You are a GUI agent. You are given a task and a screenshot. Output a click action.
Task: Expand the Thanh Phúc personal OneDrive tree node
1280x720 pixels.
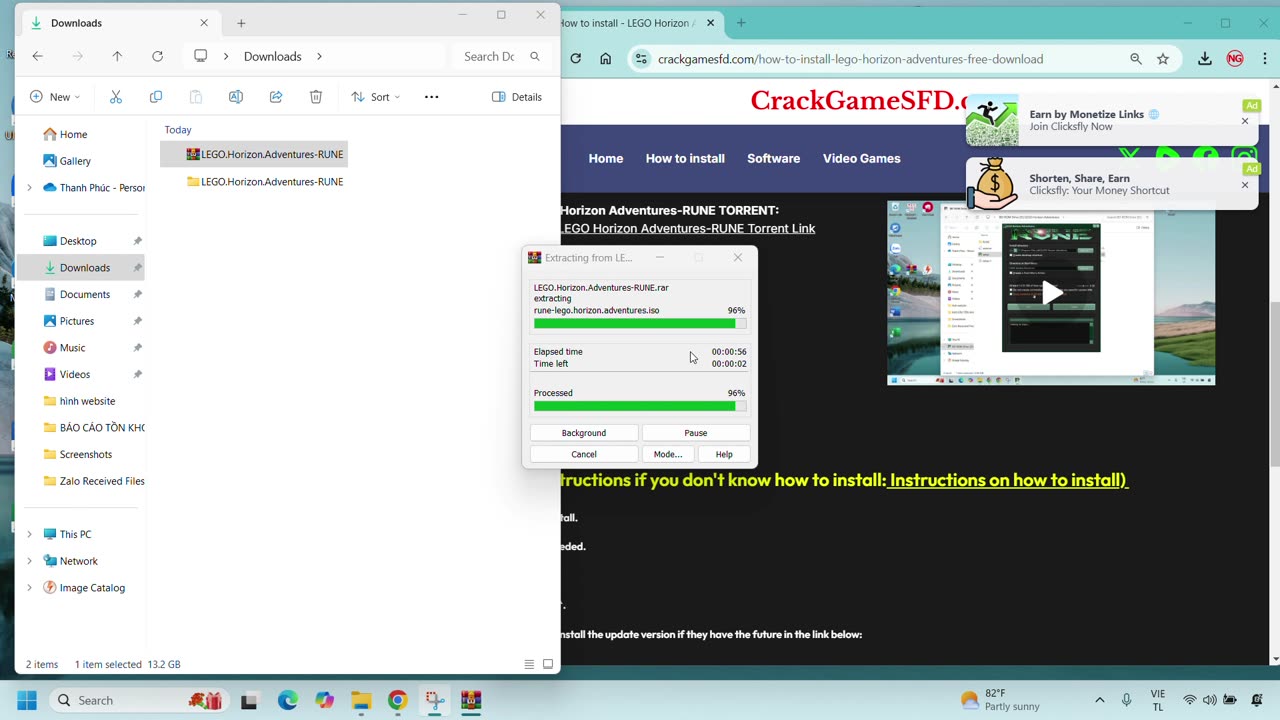(x=29, y=188)
